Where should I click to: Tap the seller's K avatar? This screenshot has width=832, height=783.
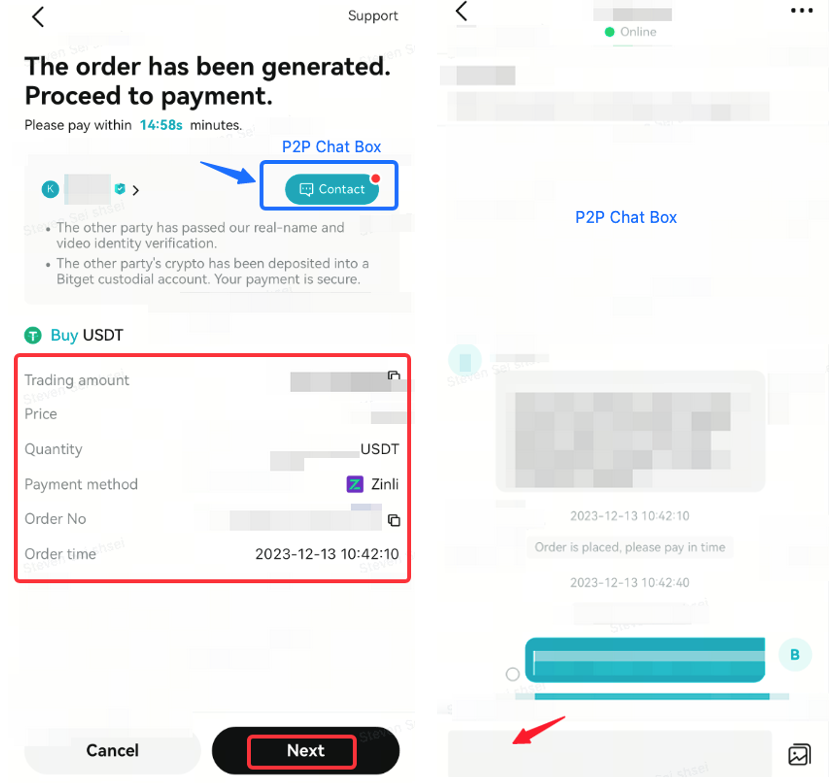(x=50, y=189)
